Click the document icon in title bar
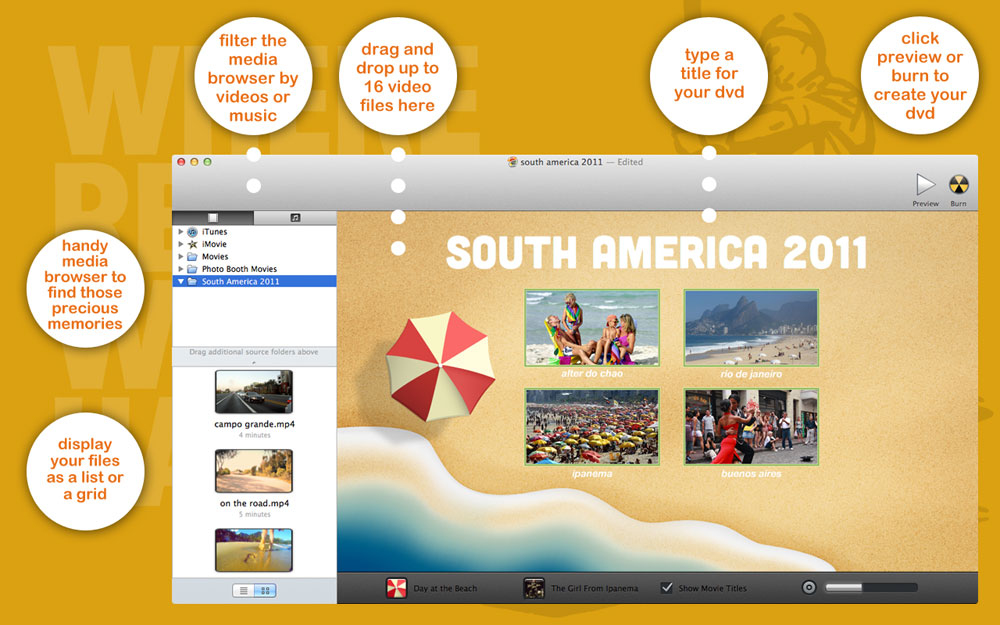 pyautogui.click(x=512, y=162)
